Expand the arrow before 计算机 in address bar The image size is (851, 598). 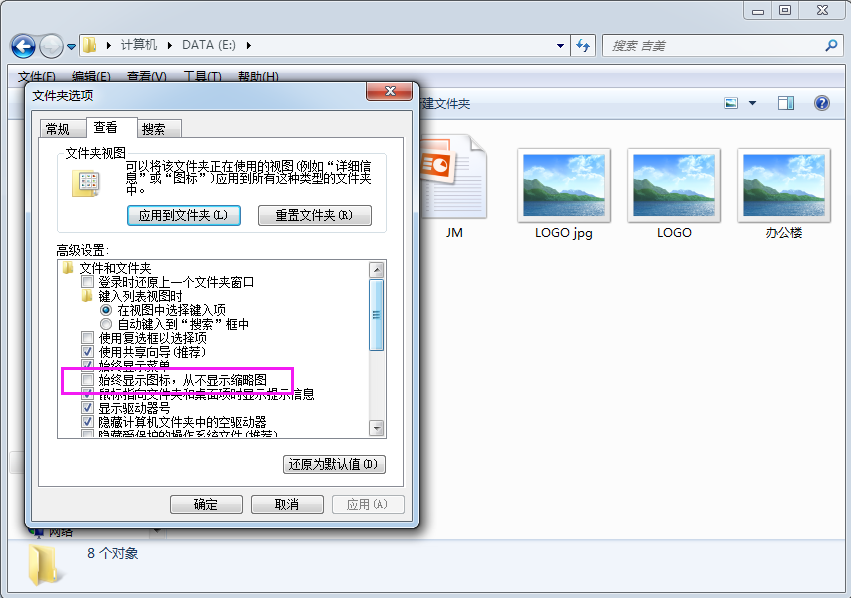pos(109,45)
